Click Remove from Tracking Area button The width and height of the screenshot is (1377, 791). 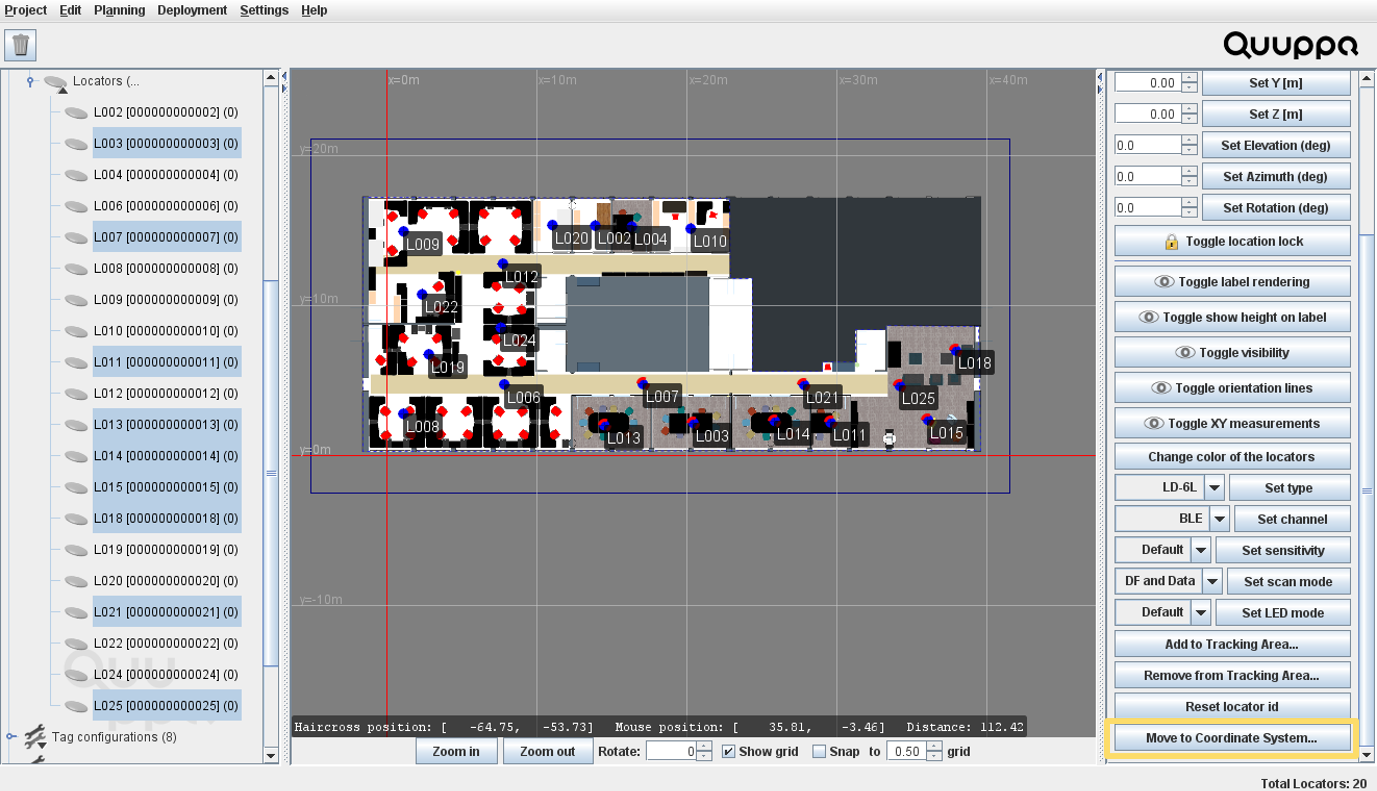(x=1232, y=675)
